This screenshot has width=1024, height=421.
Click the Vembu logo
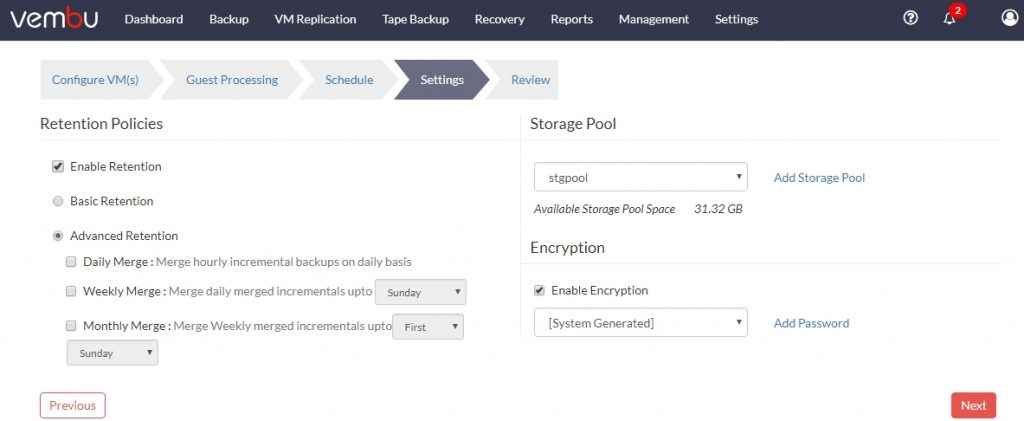click(x=54, y=18)
